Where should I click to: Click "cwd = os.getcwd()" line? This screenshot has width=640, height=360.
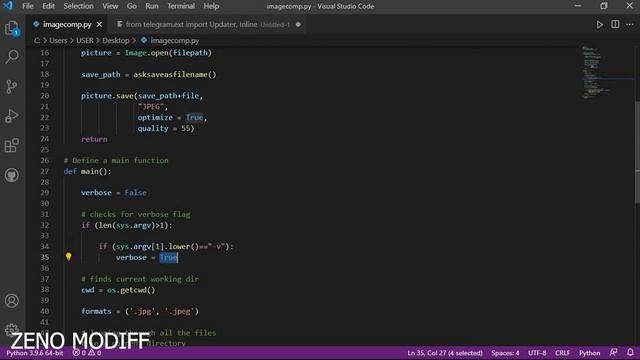(x=118, y=290)
